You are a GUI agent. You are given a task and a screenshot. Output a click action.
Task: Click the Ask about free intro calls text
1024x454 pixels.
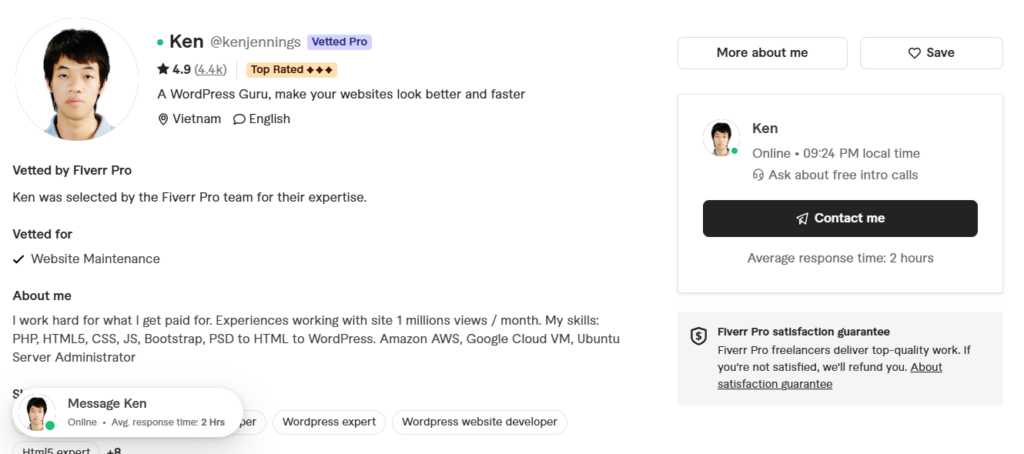[843, 175]
